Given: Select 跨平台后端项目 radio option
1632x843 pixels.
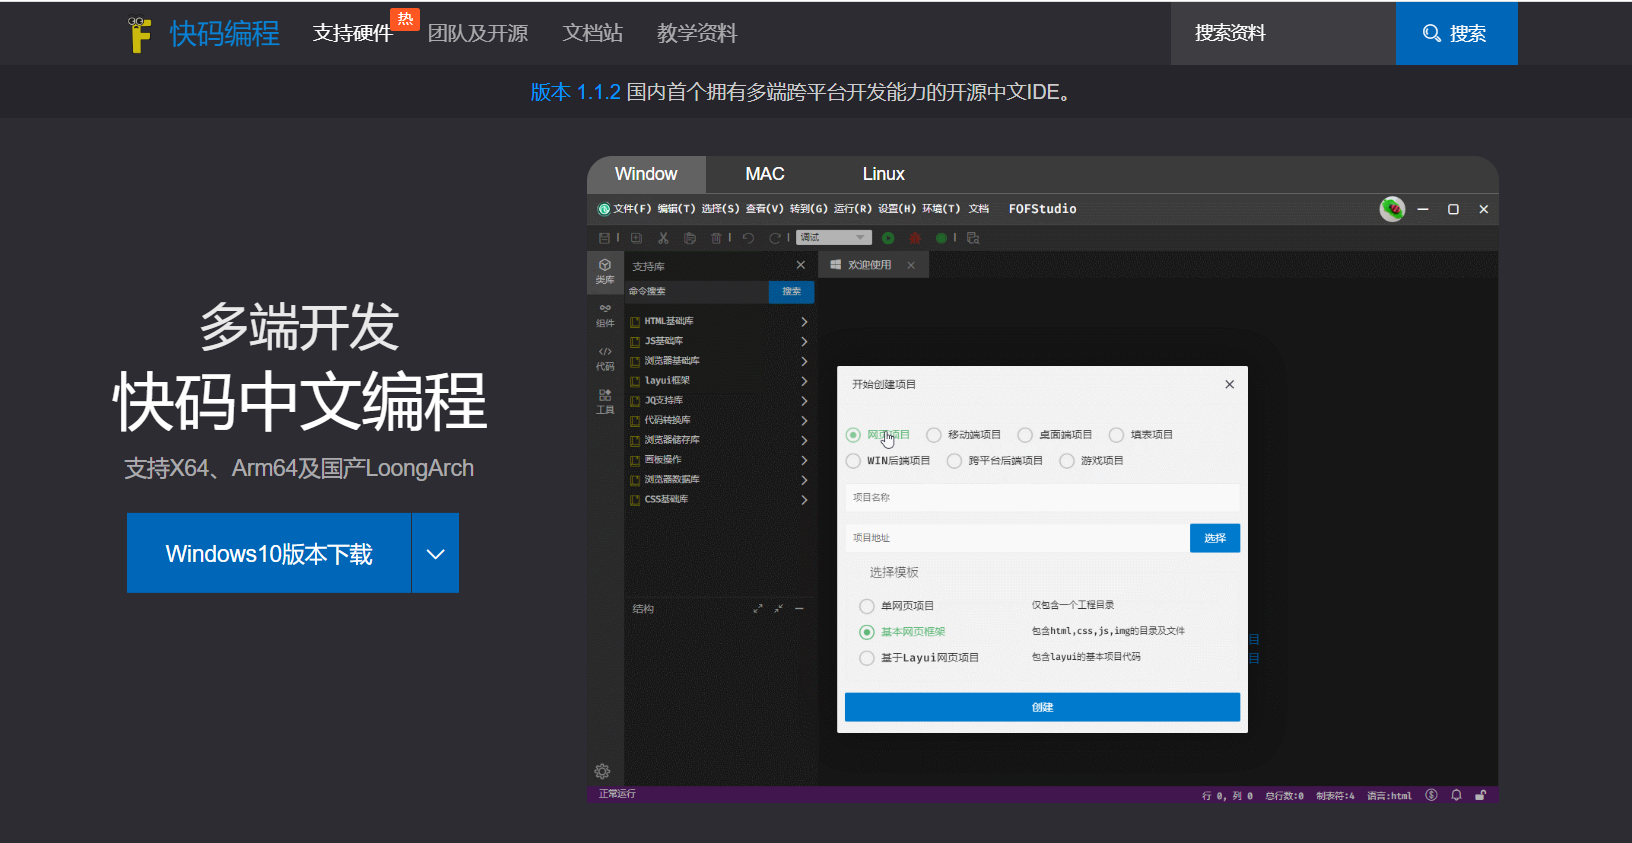Looking at the screenshot, I should pyautogui.click(x=954, y=461).
